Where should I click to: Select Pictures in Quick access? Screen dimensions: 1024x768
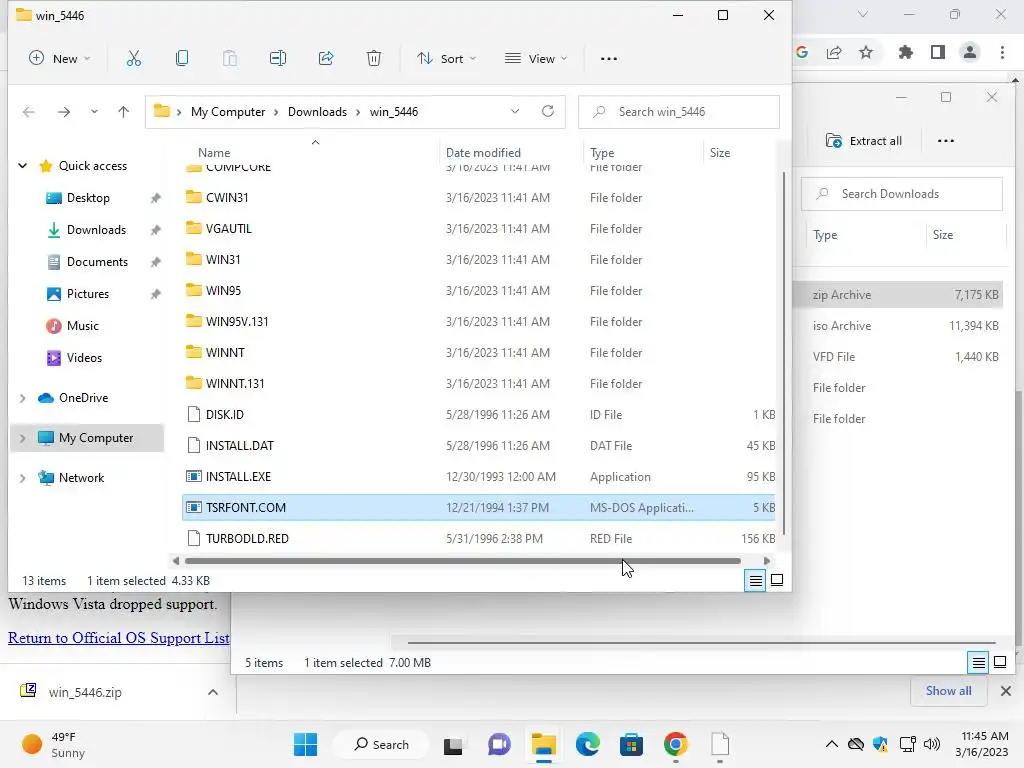pos(88,294)
